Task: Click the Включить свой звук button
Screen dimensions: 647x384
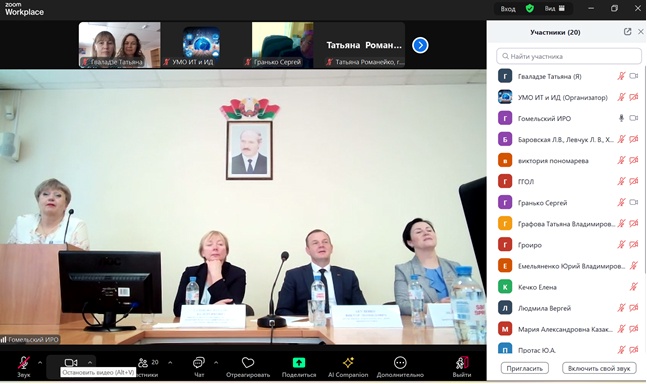Action: pyautogui.click(x=599, y=368)
